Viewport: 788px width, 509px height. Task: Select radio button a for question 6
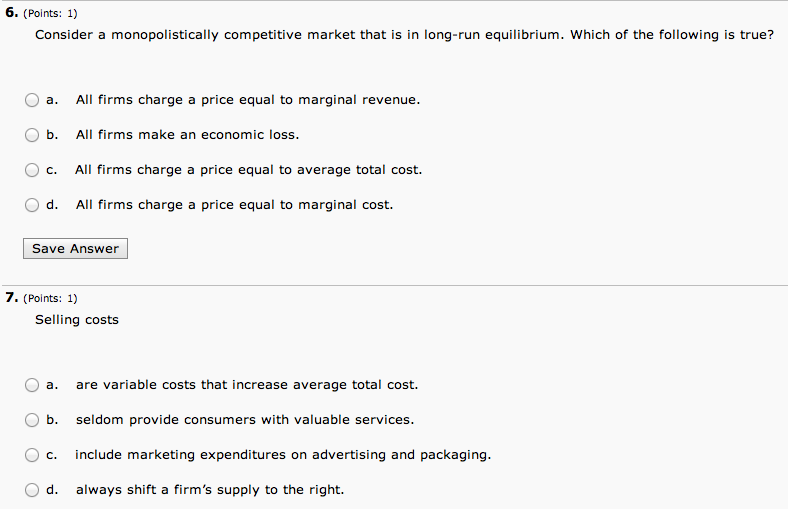32,100
